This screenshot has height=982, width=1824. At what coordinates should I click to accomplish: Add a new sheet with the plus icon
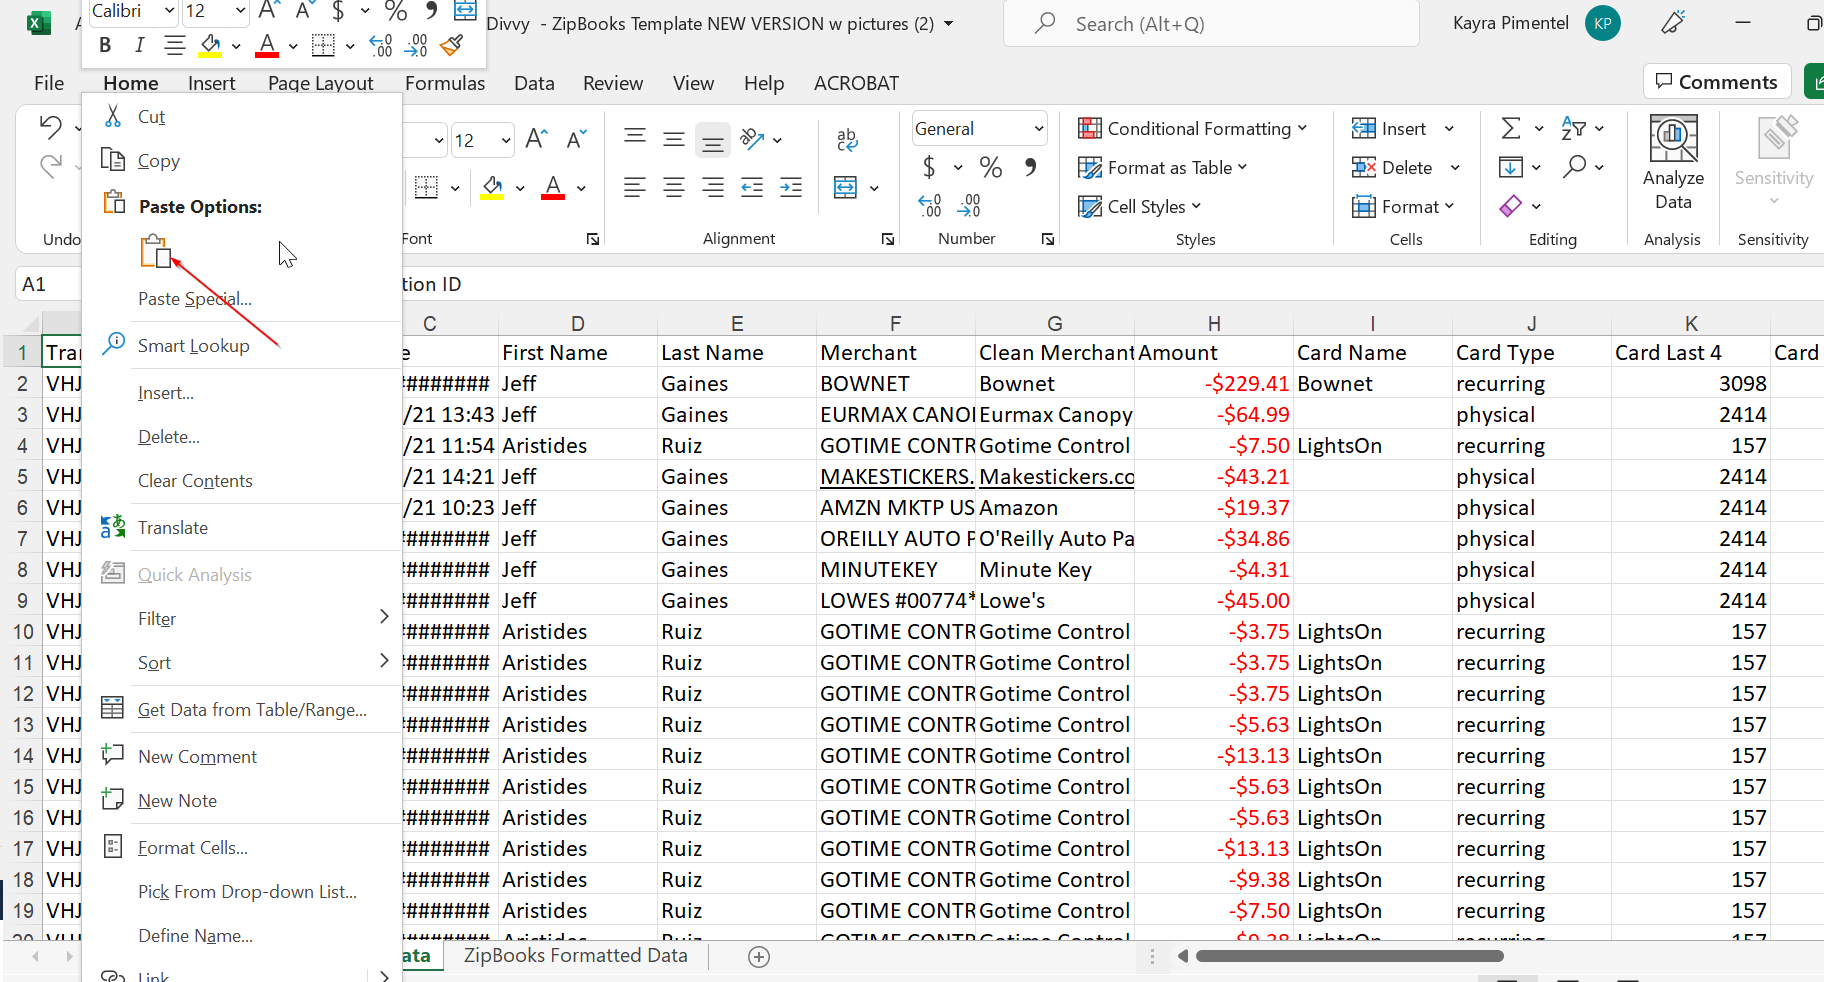coord(759,957)
